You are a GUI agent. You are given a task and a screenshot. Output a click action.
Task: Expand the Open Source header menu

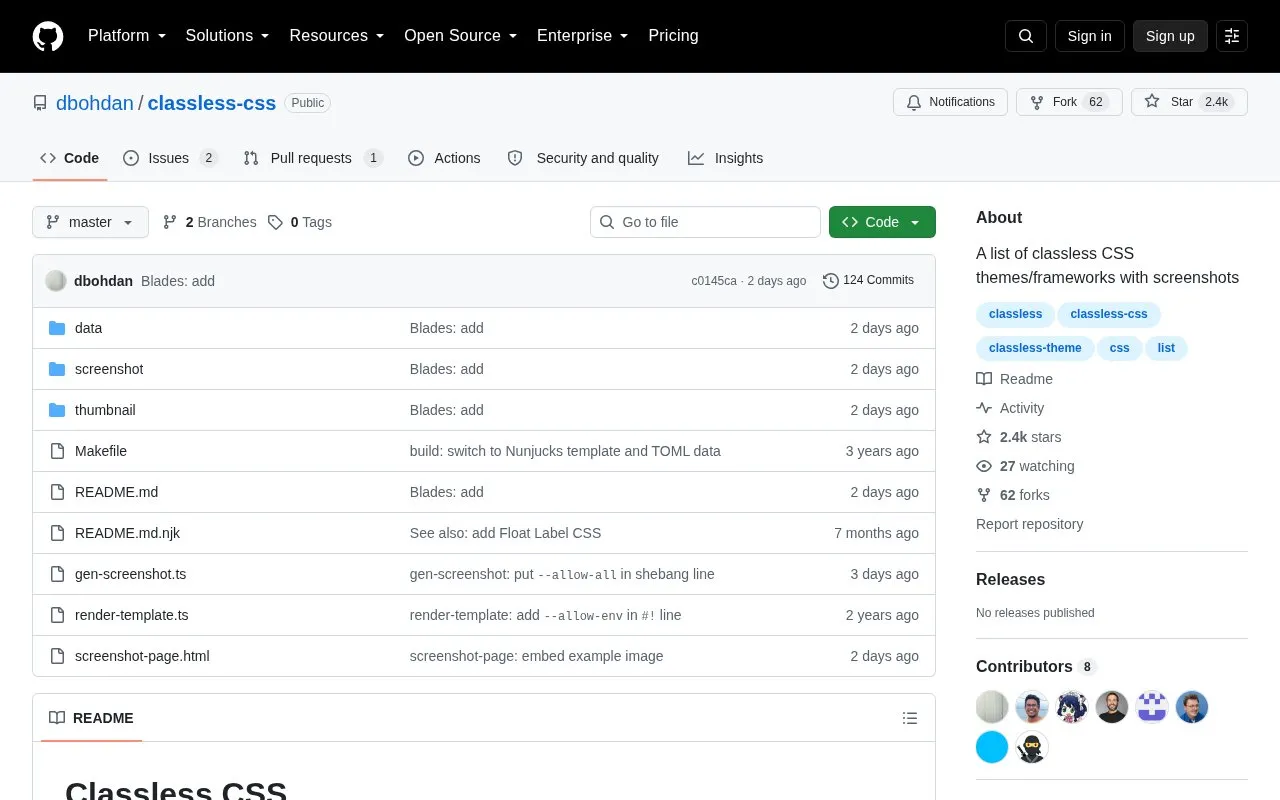pos(461,36)
